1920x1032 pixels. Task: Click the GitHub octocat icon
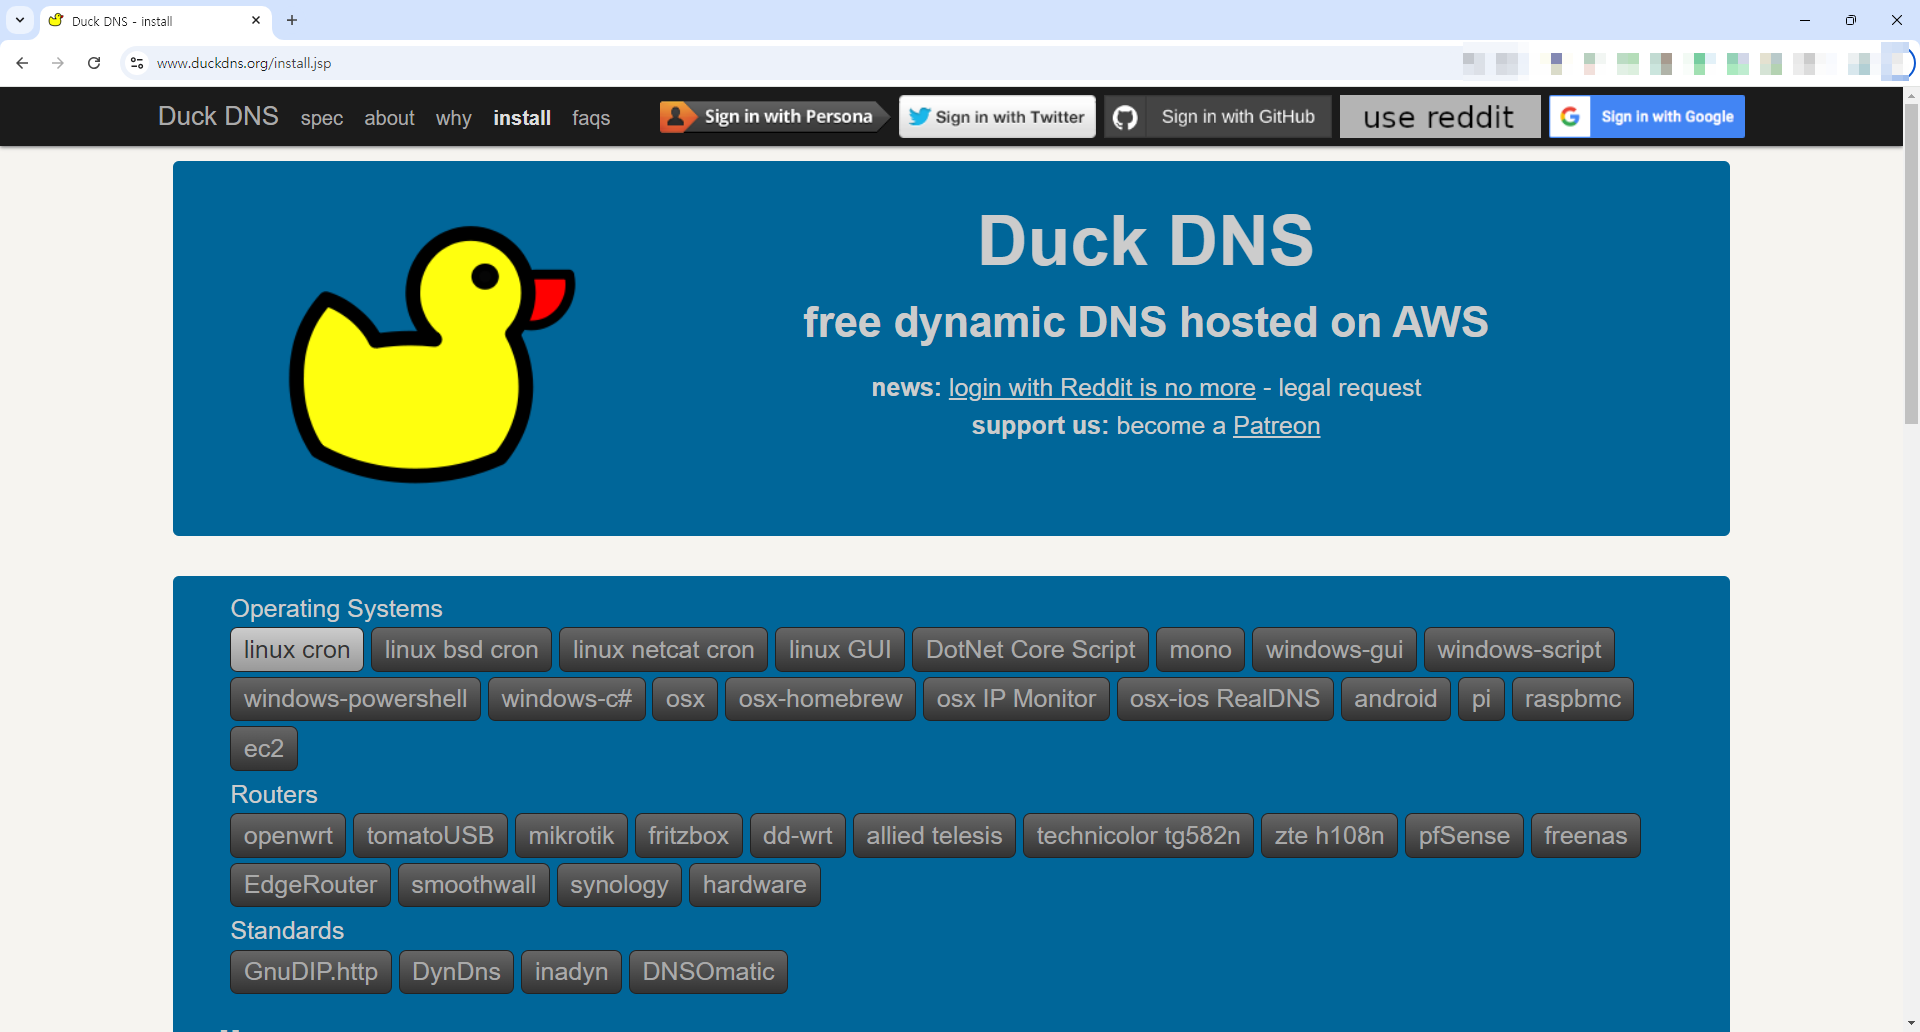pyautogui.click(x=1125, y=117)
